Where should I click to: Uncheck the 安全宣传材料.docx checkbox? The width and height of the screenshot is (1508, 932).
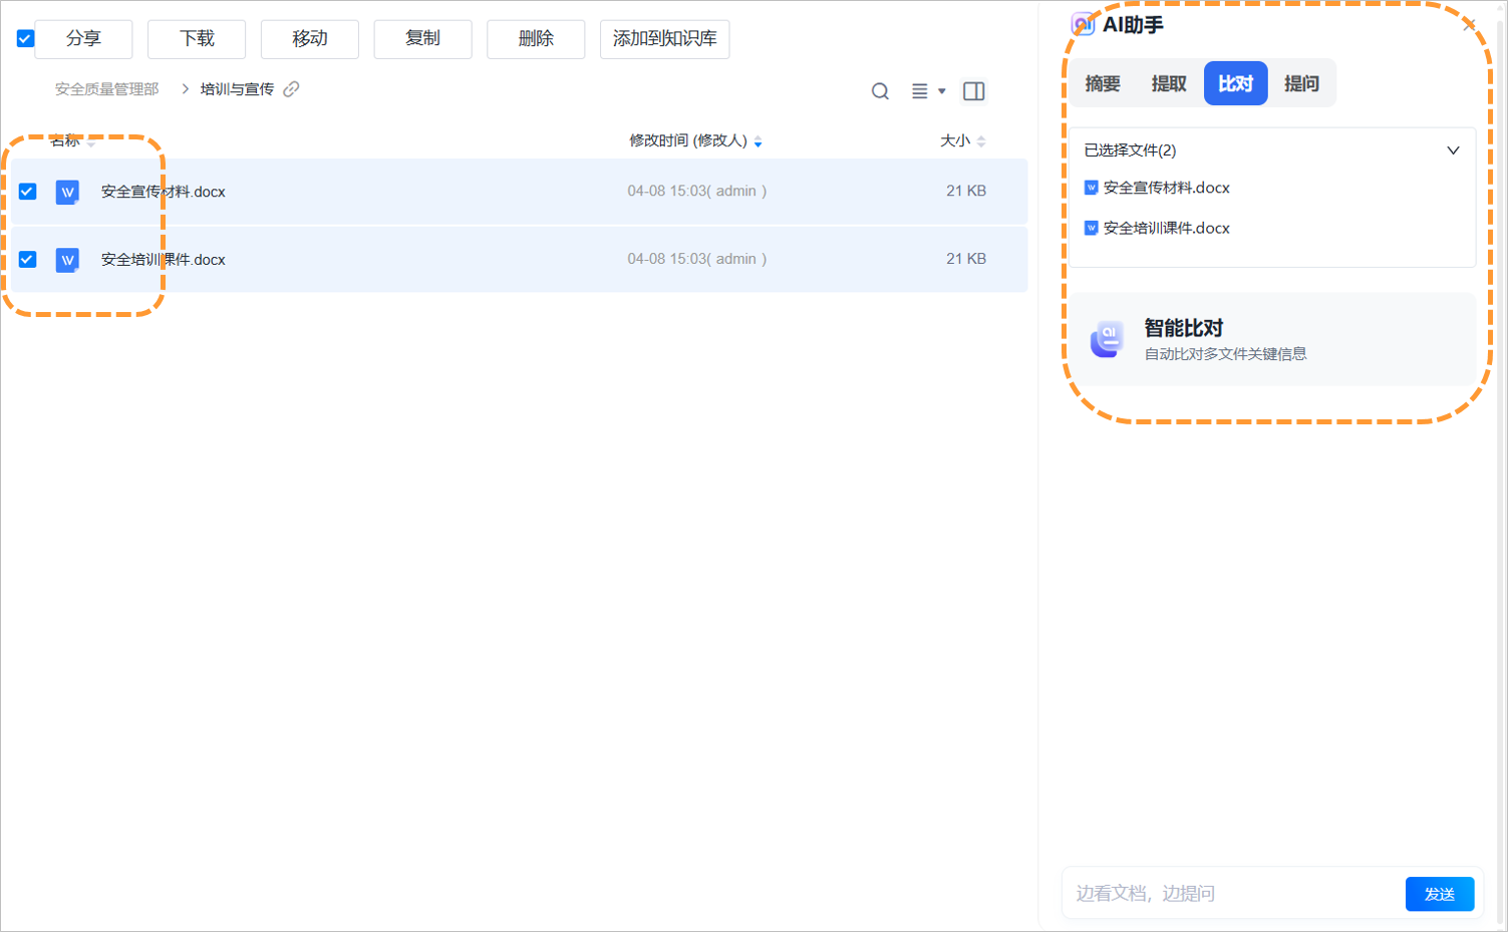point(28,191)
